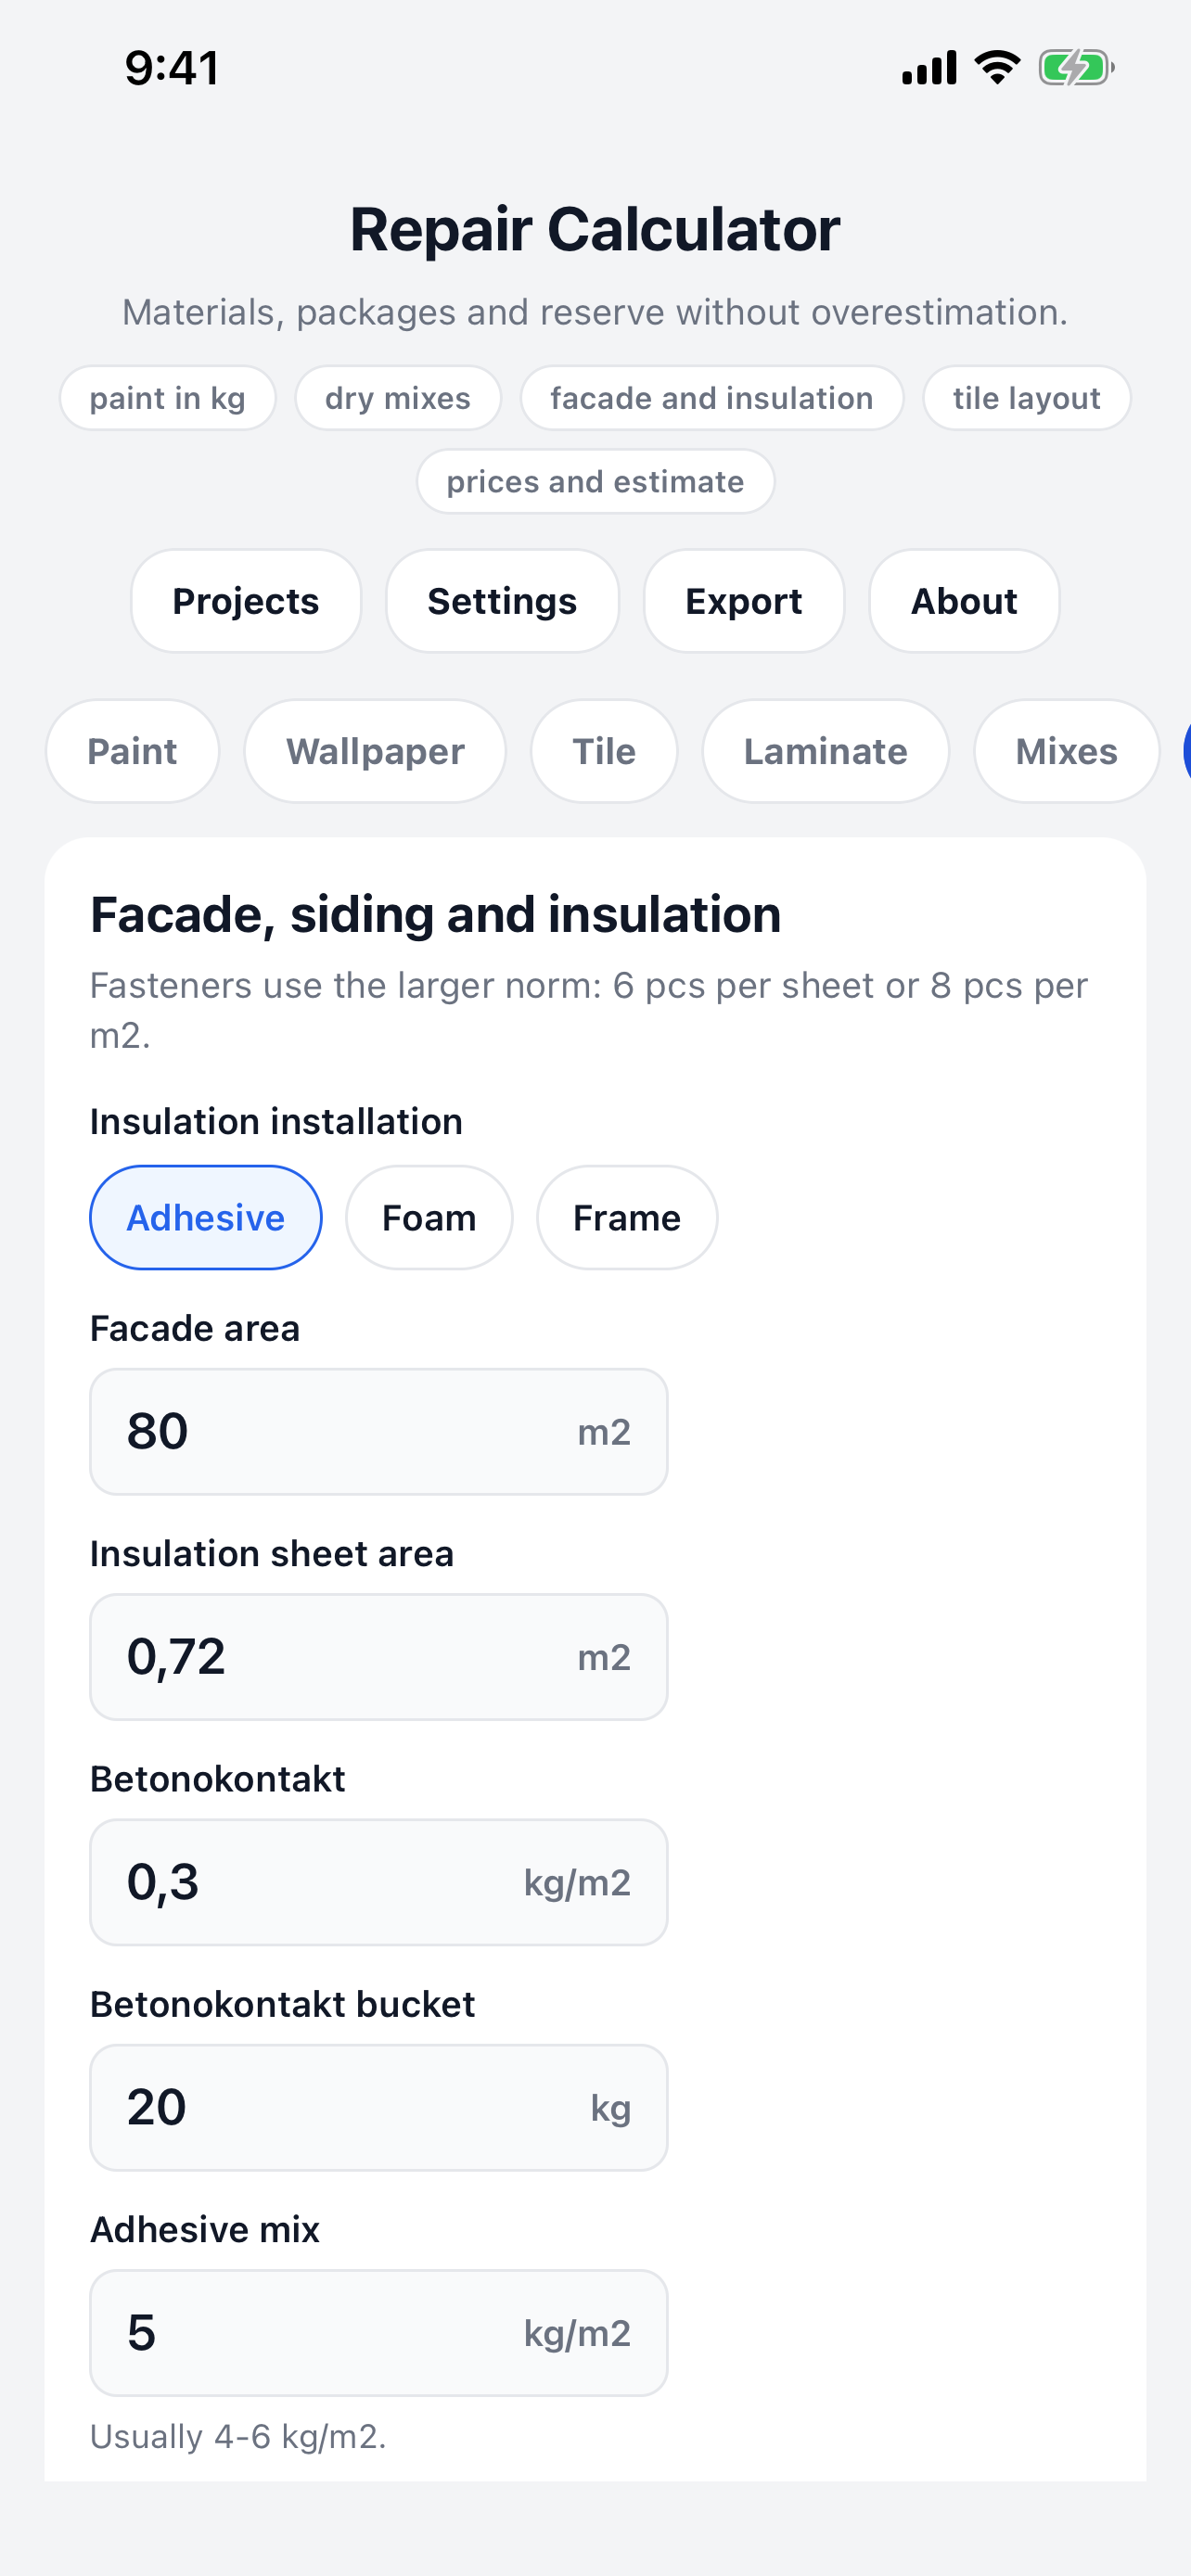Open the Tile calculator tab
1191x2576 pixels.
pyautogui.click(x=604, y=751)
